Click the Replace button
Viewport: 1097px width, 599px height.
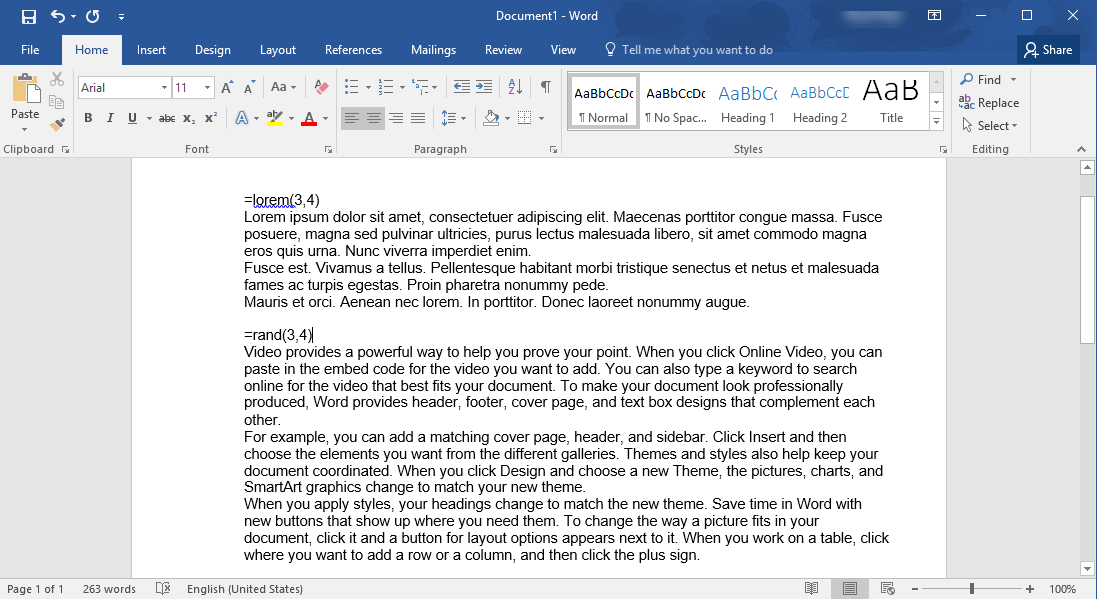(989, 103)
